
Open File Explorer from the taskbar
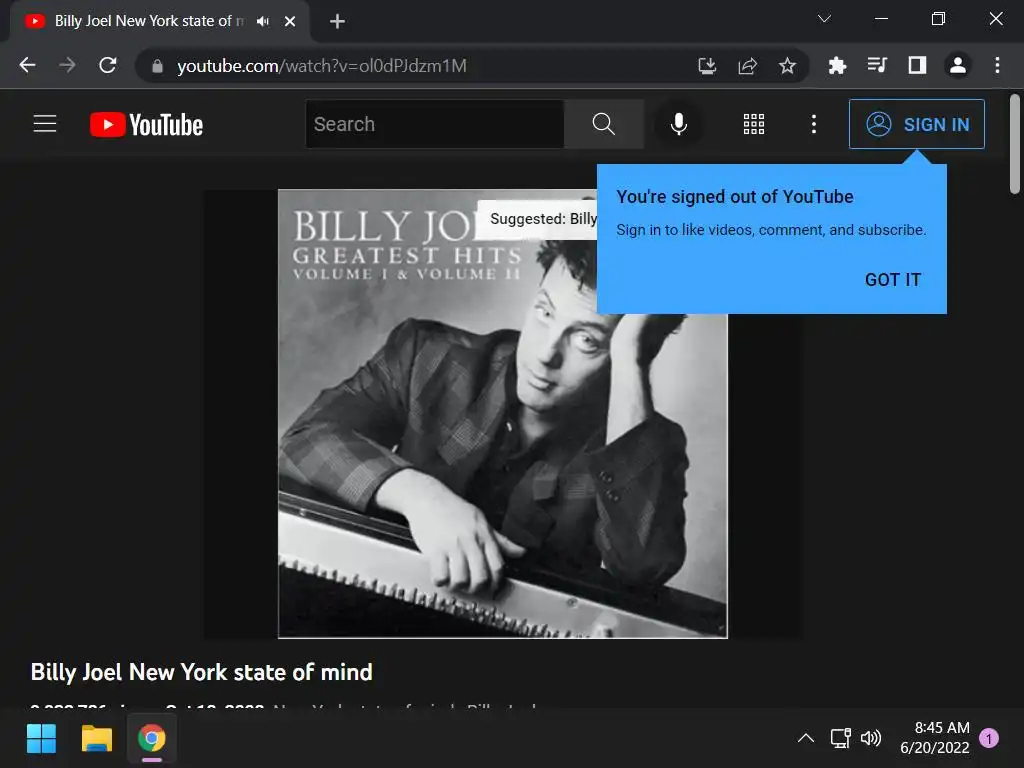click(x=97, y=739)
